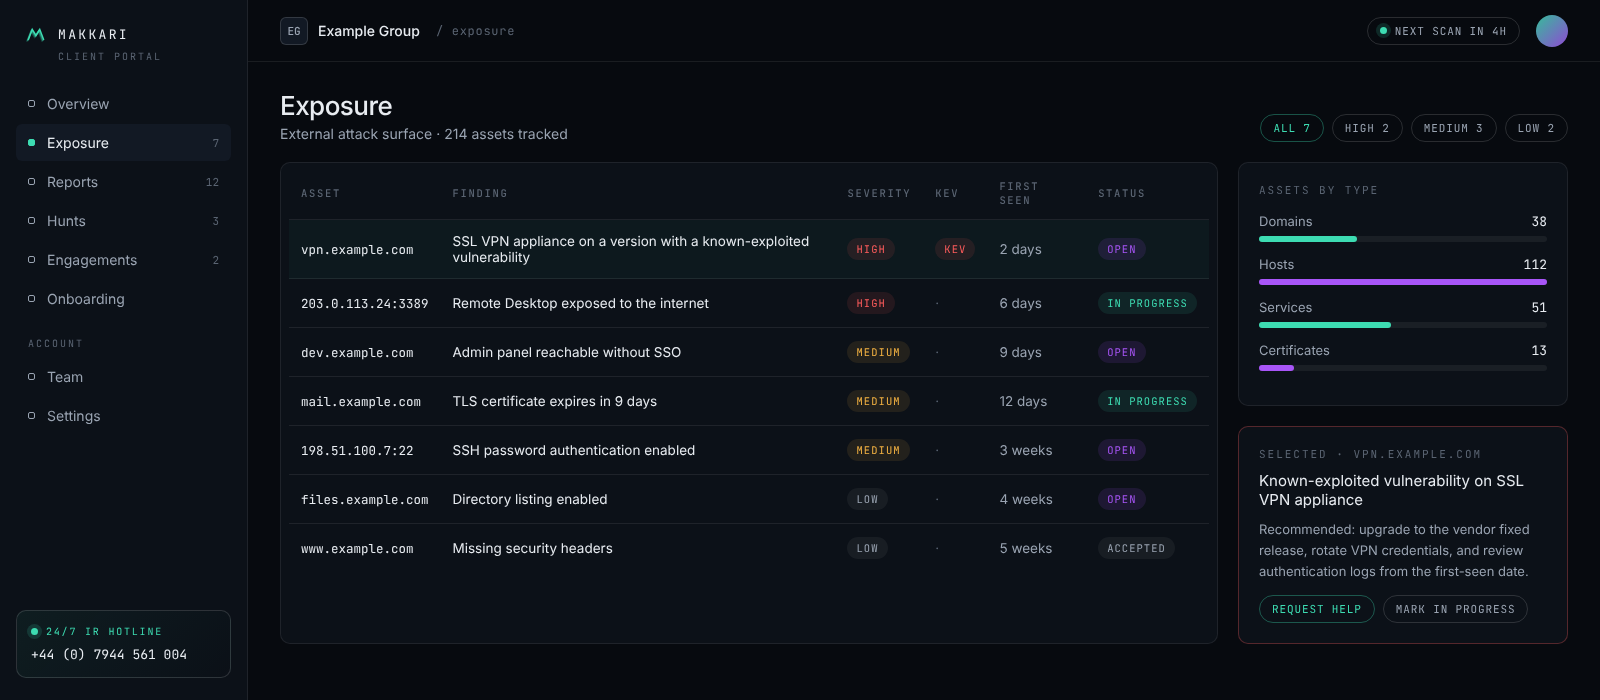Click 'SSH password authentication enabled' finding
1600x700 pixels.
click(x=573, y=450)
